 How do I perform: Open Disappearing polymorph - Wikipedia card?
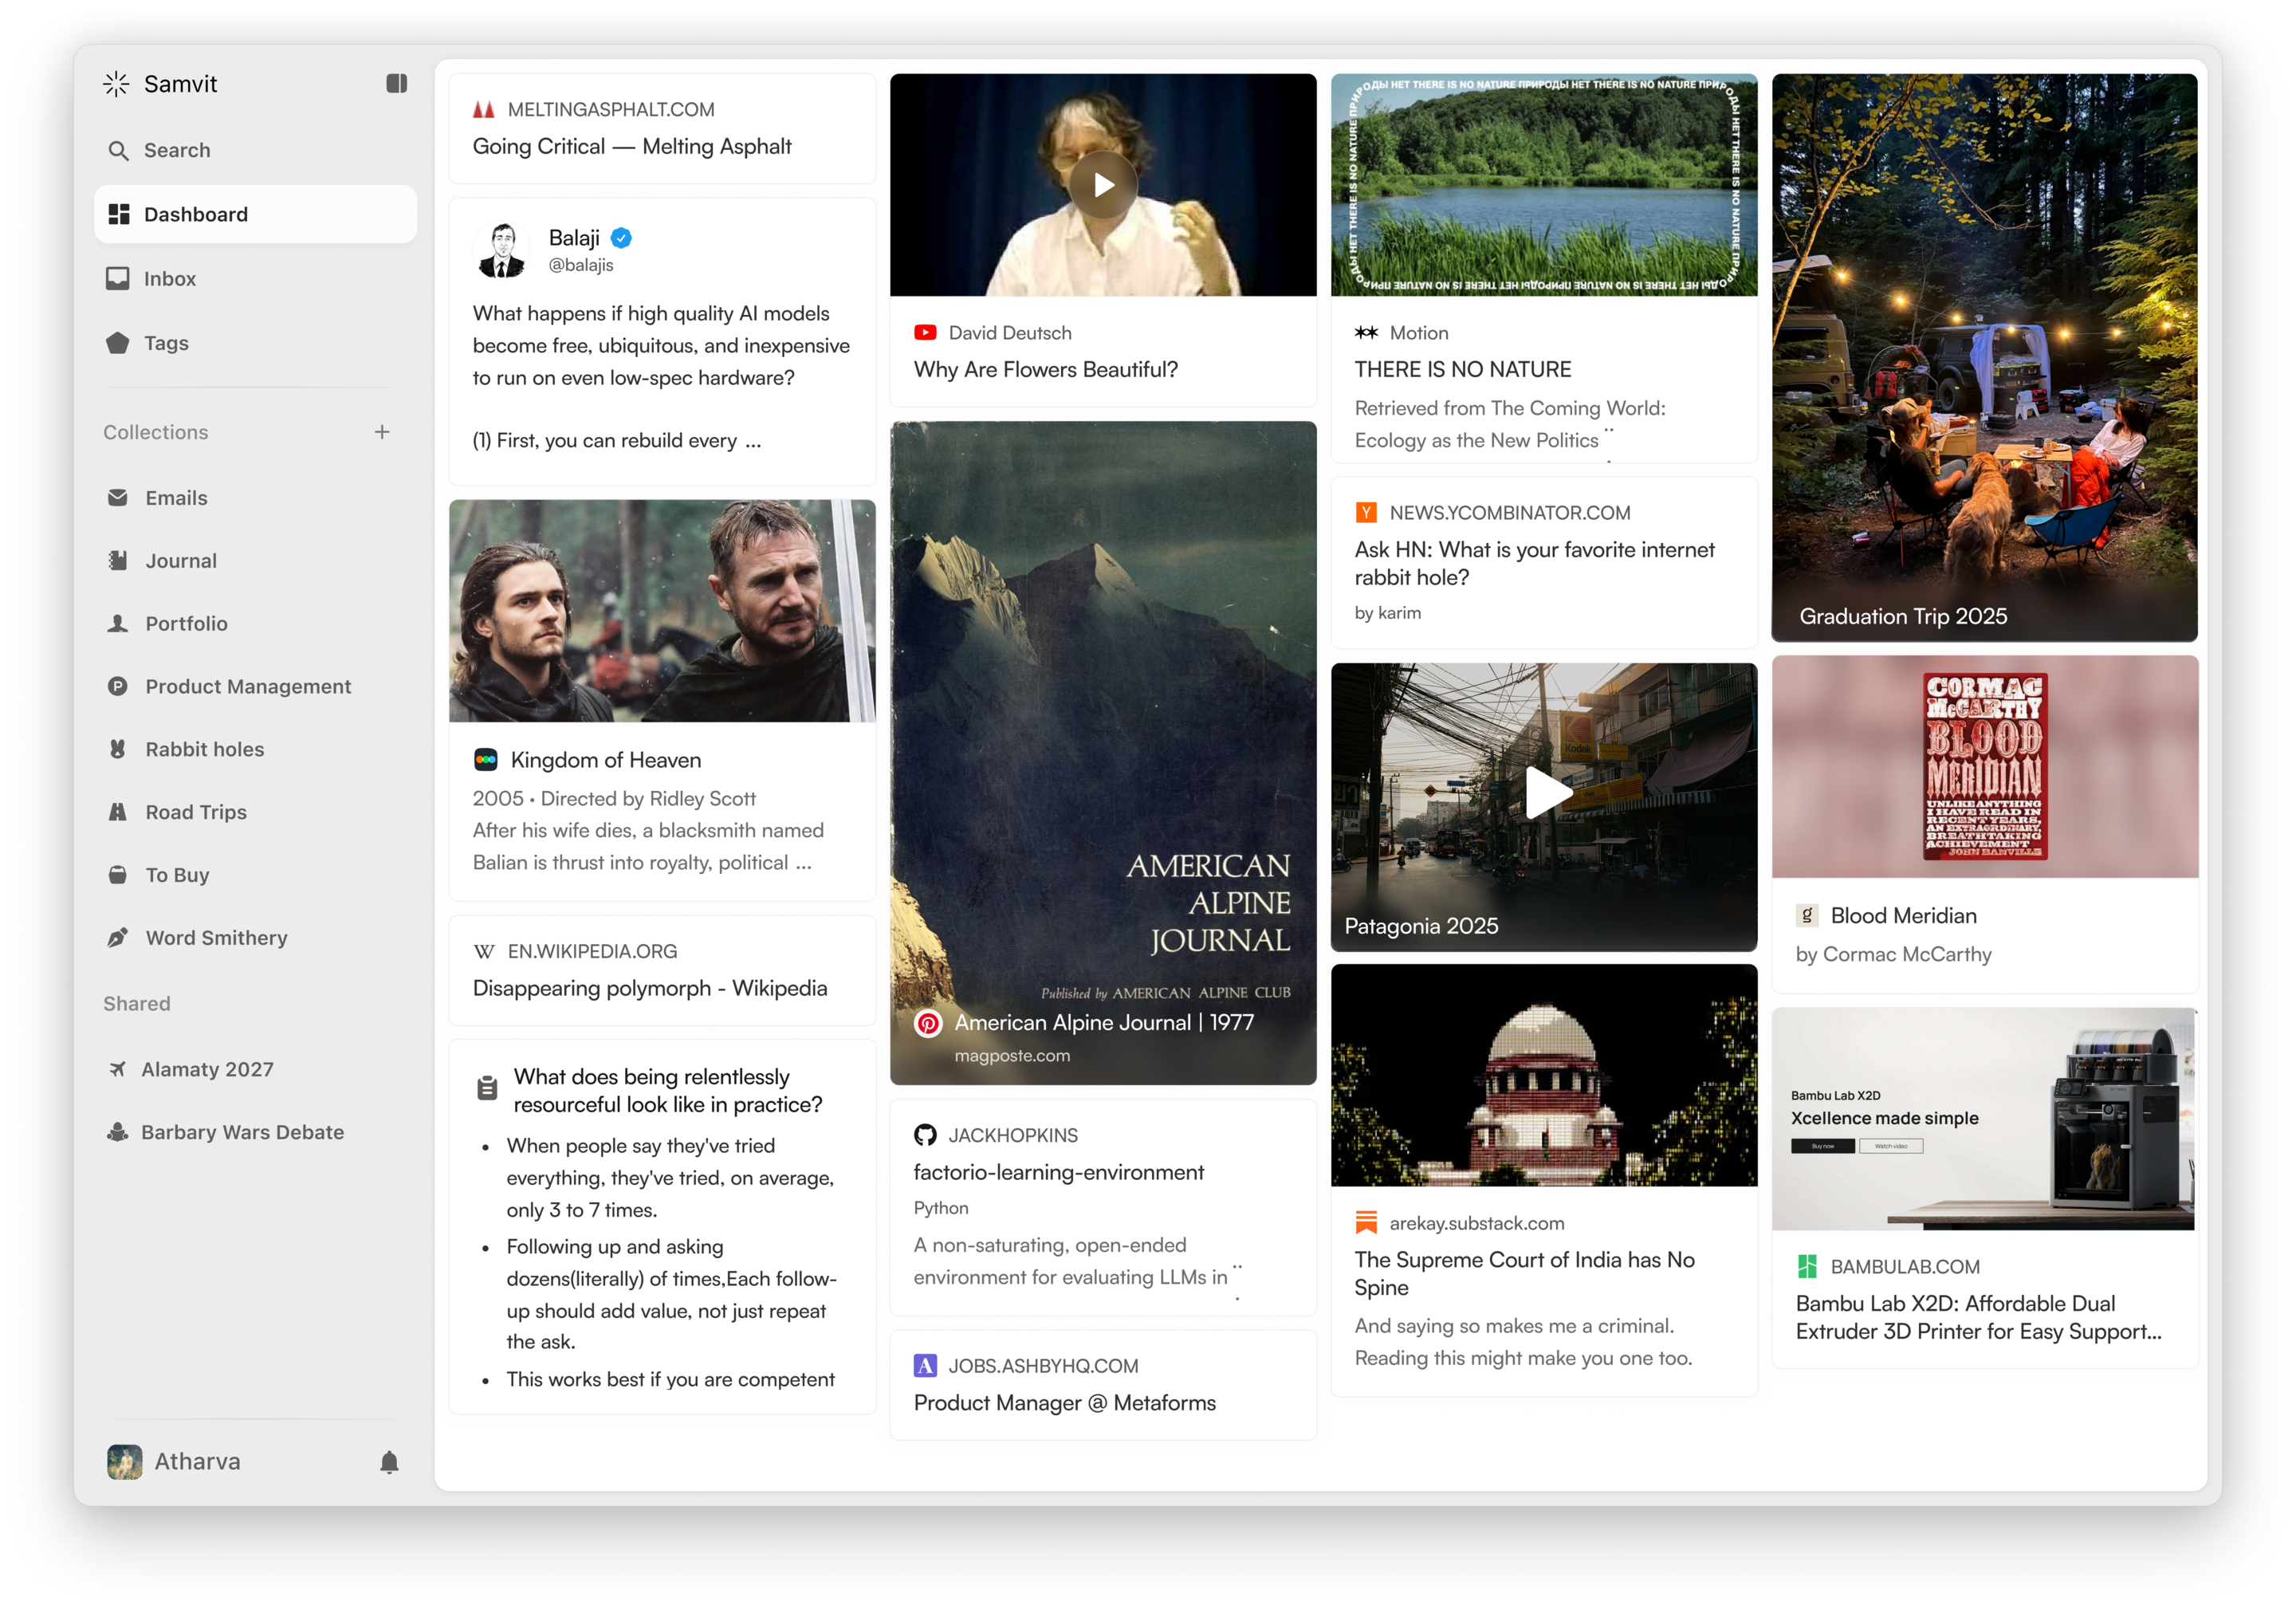(x=662, y=971)
